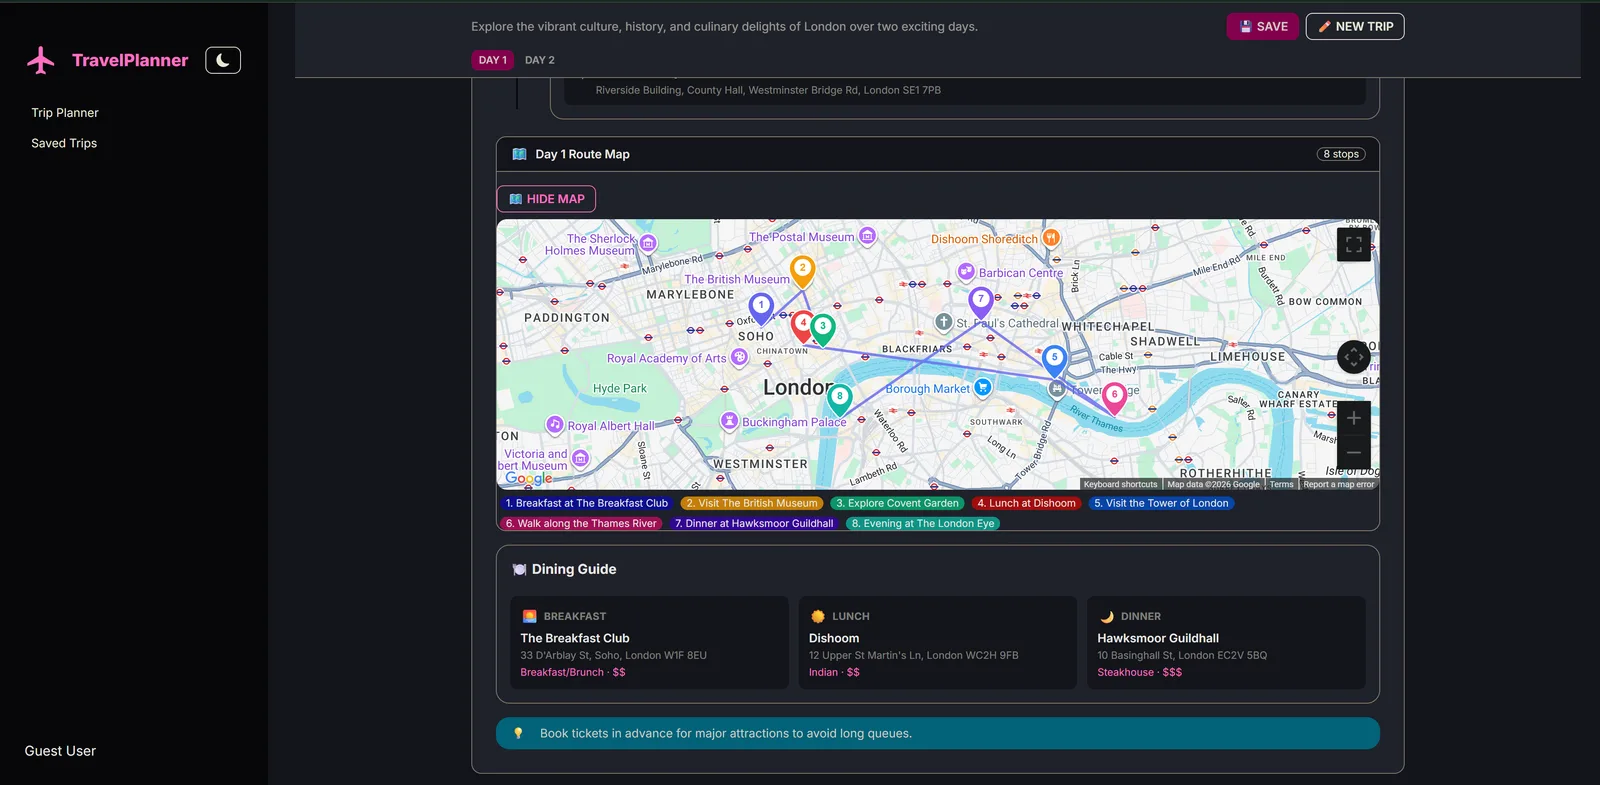Zoom out on the map
1600x785 pixels.
[x=1353, y=452]
